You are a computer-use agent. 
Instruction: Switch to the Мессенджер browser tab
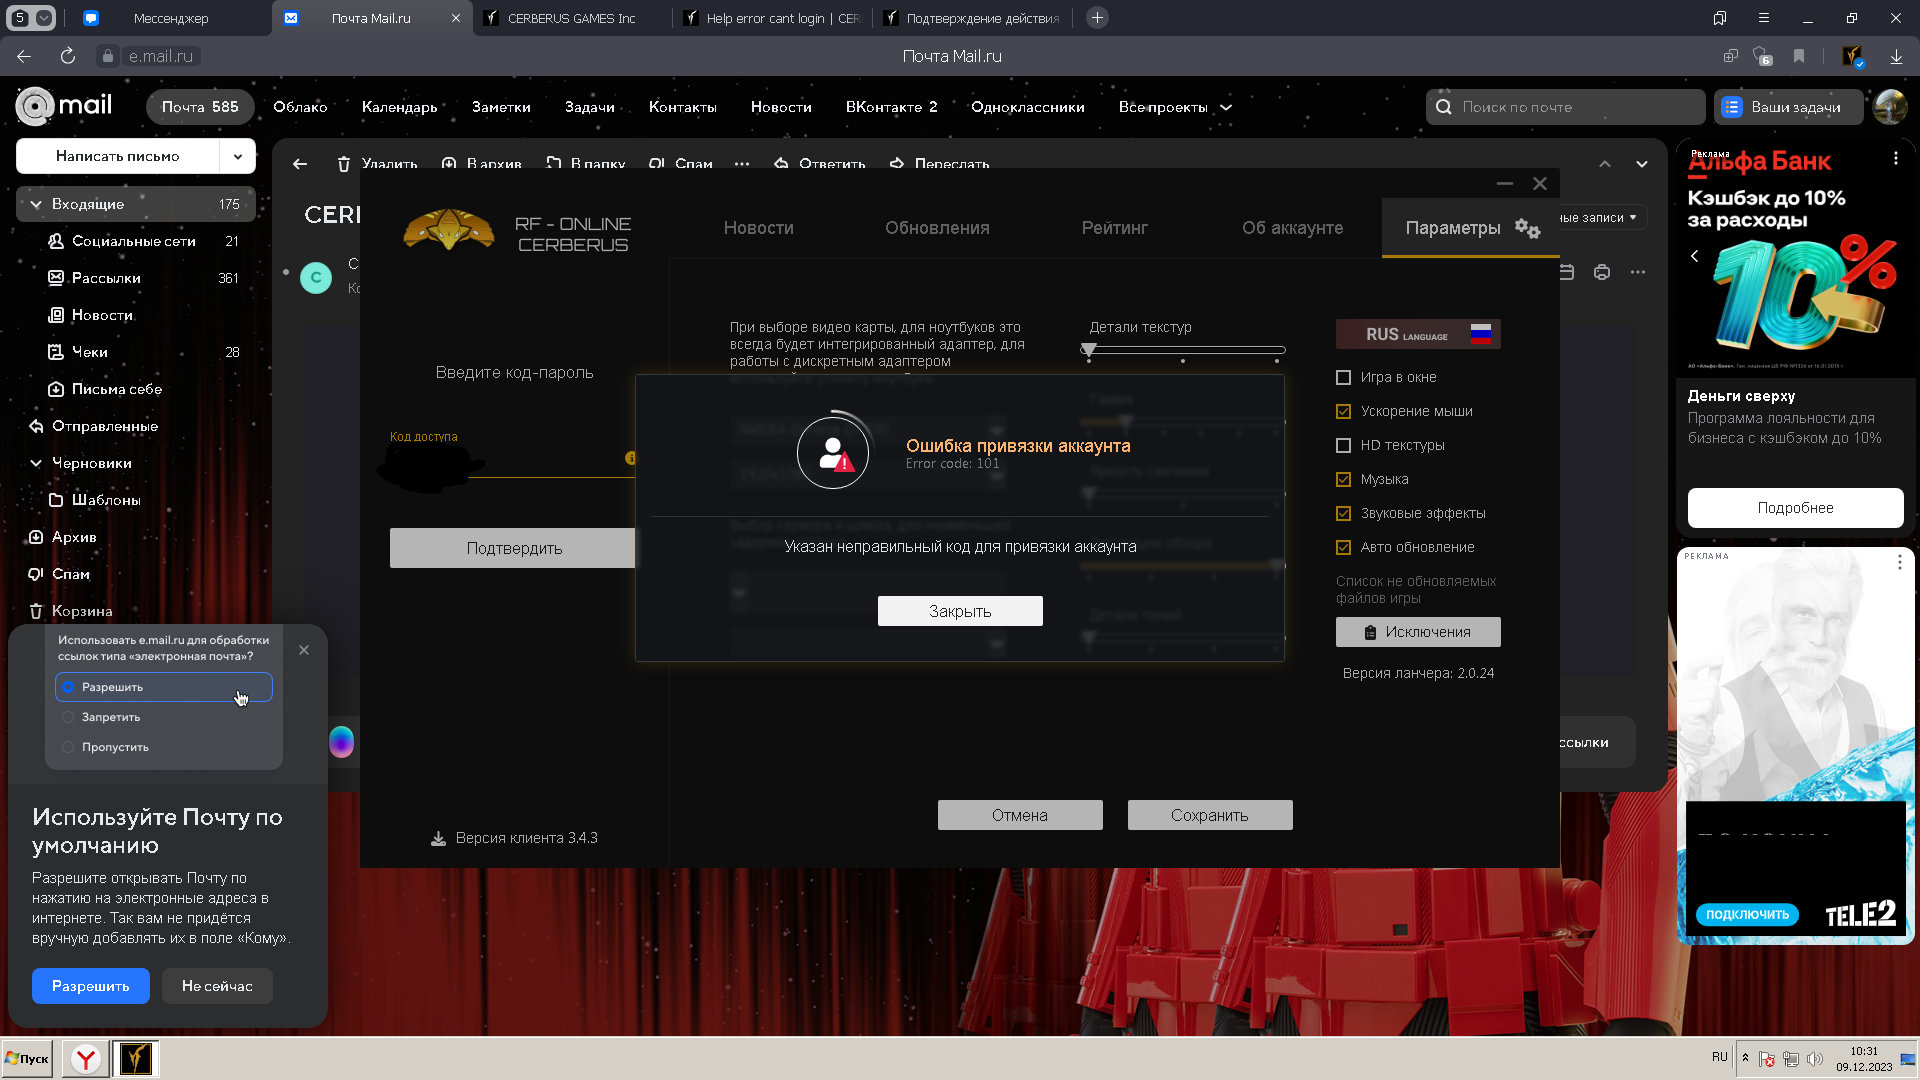pos(171,18)
